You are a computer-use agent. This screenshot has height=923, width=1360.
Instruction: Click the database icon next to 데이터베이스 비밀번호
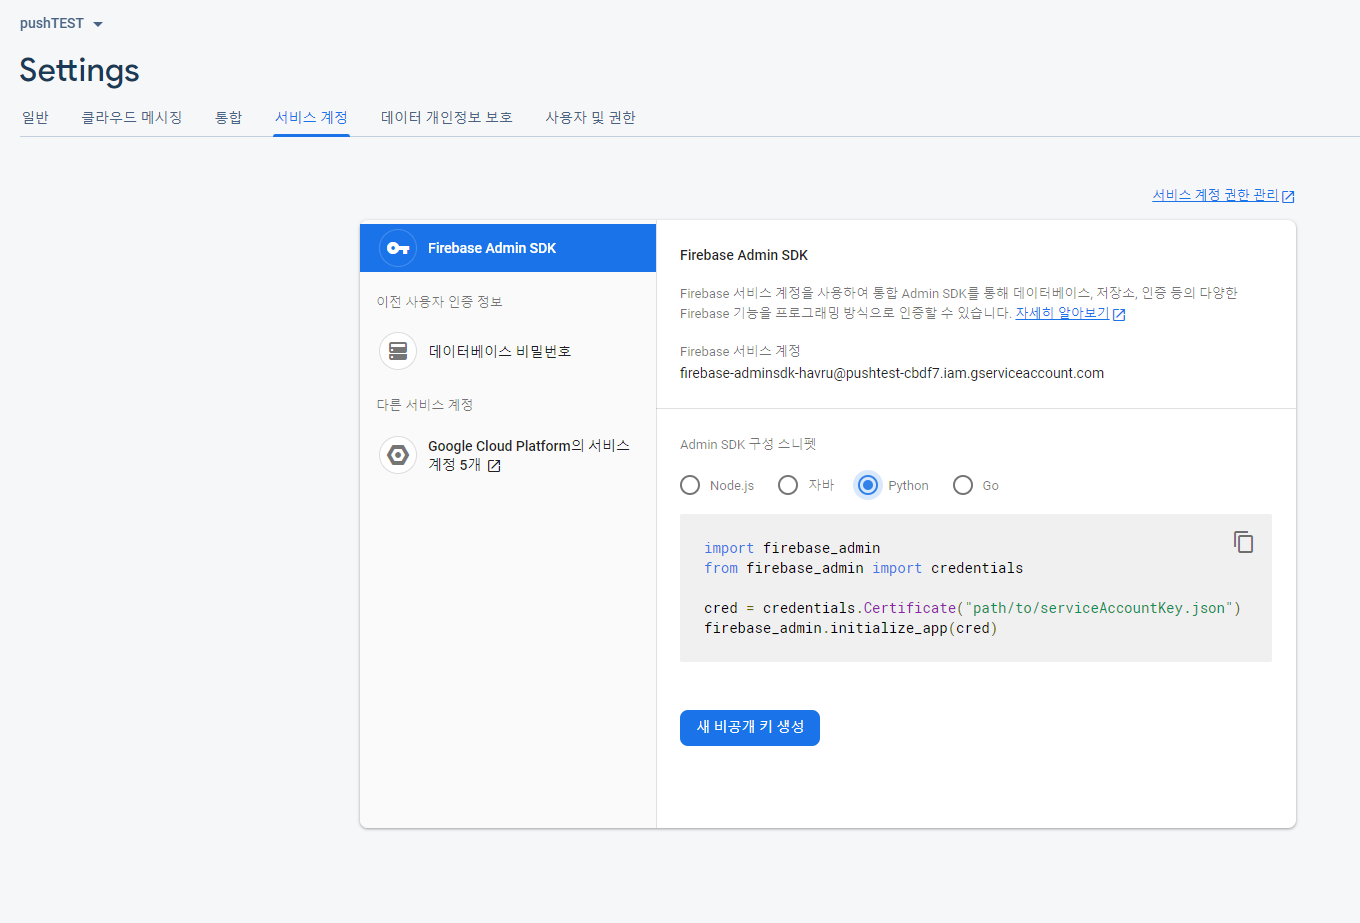point(398,351)
